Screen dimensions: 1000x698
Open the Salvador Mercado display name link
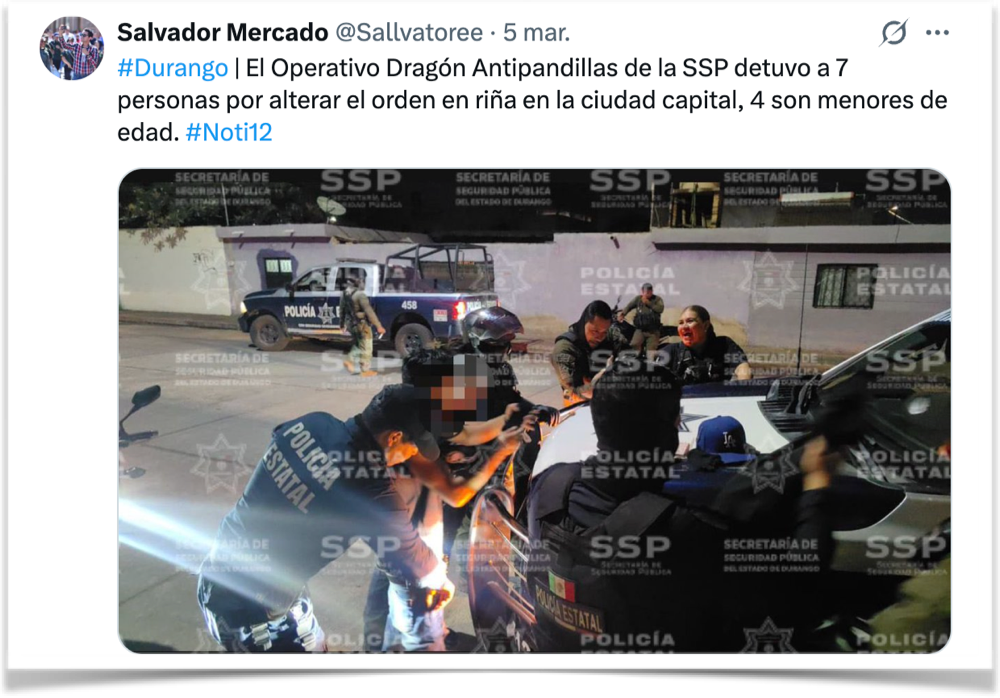tap(223, 32)
